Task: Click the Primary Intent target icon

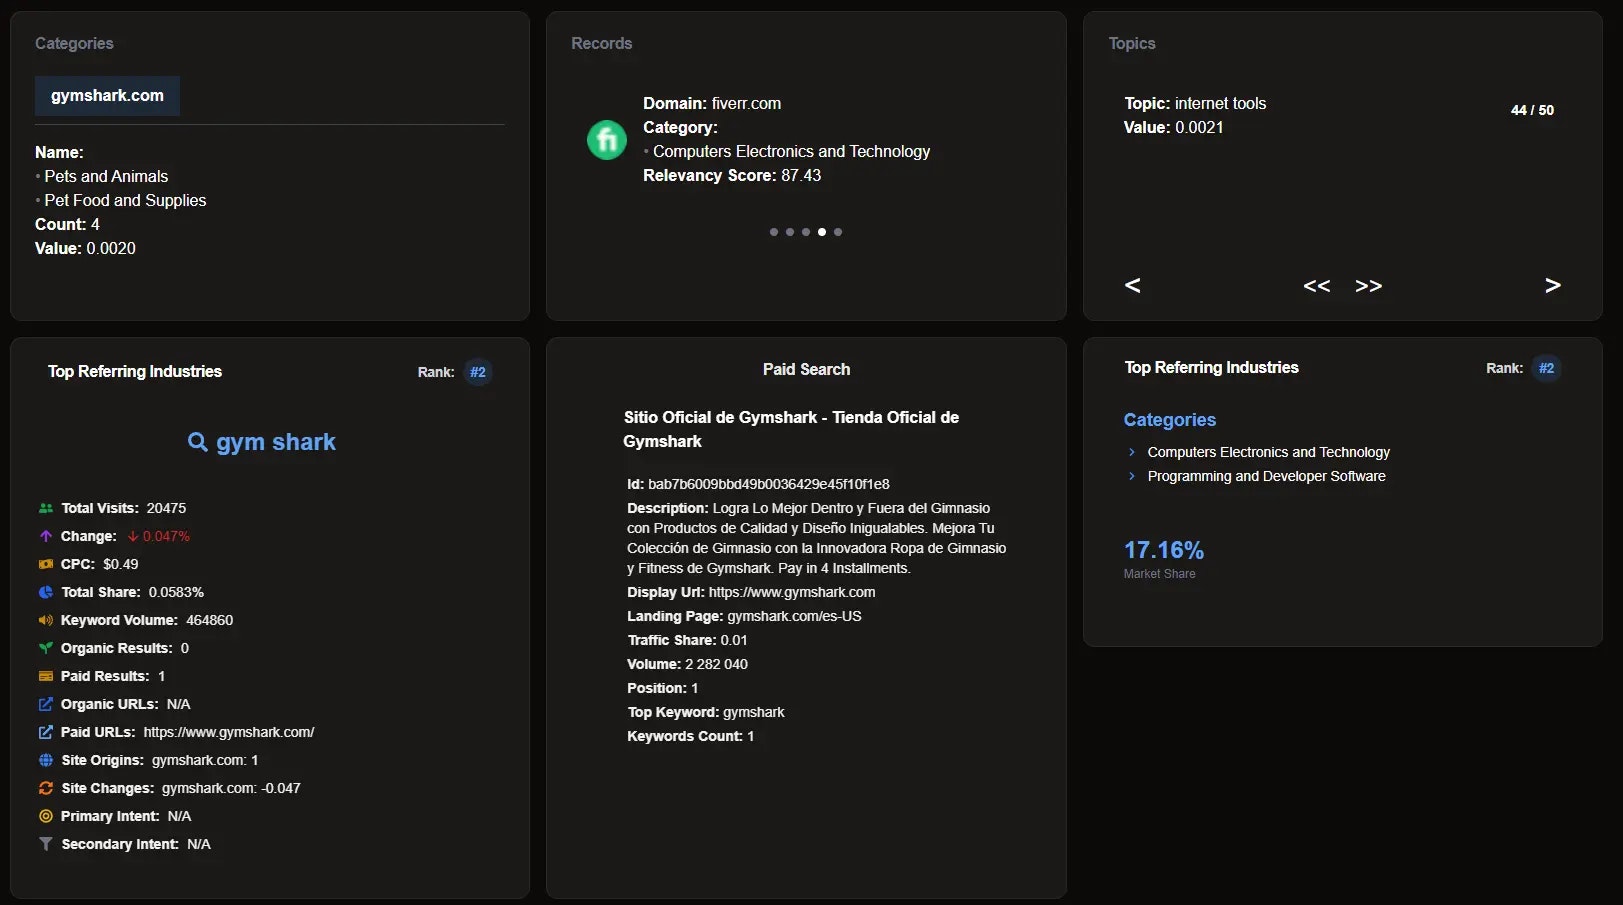Action: [46, 816]
